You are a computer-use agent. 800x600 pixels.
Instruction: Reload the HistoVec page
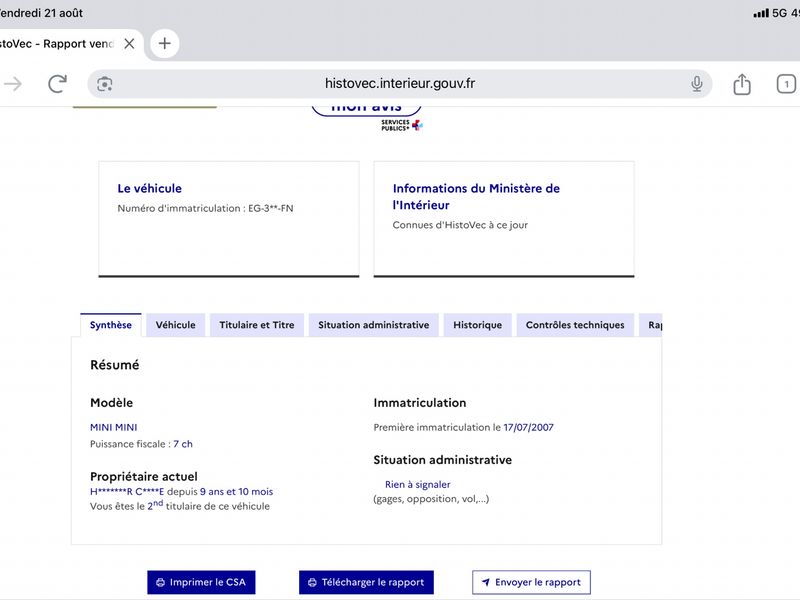pyautogui.click(x=57, y=84)
